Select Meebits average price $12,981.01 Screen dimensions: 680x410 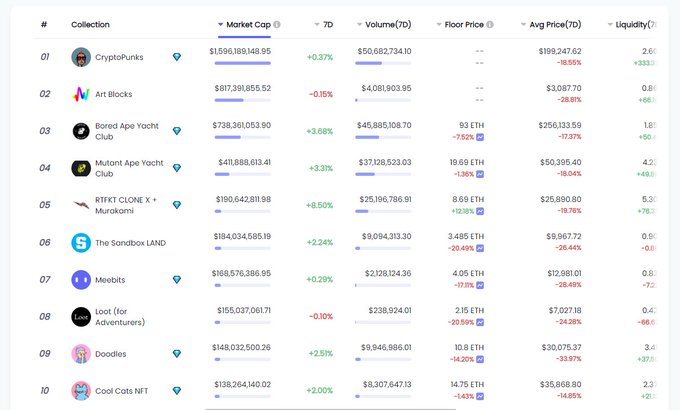564,273
